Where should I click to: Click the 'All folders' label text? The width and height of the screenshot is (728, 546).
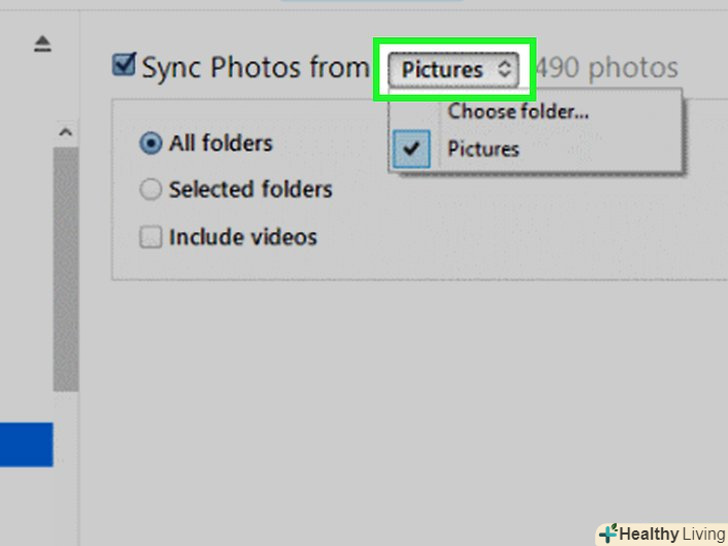point(220,143)
